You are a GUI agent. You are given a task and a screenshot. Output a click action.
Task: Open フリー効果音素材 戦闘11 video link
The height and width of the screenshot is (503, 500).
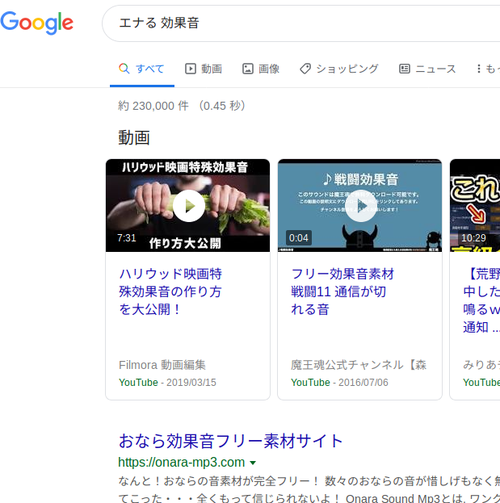point(342,292)
